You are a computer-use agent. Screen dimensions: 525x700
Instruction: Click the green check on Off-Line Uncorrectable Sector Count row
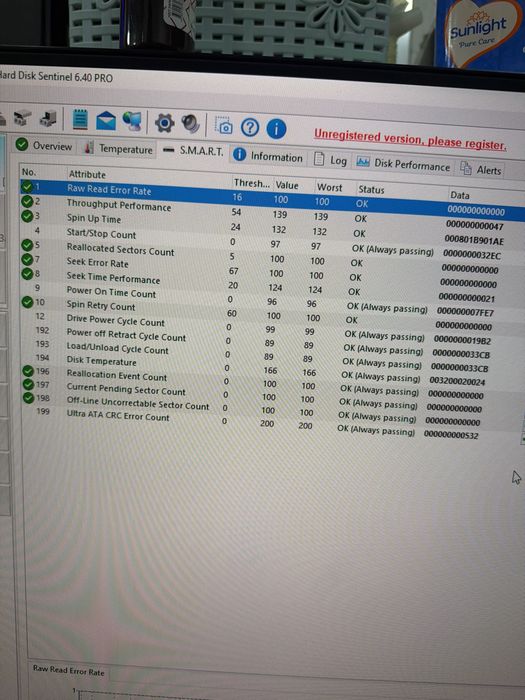click(x=29, y=397)
